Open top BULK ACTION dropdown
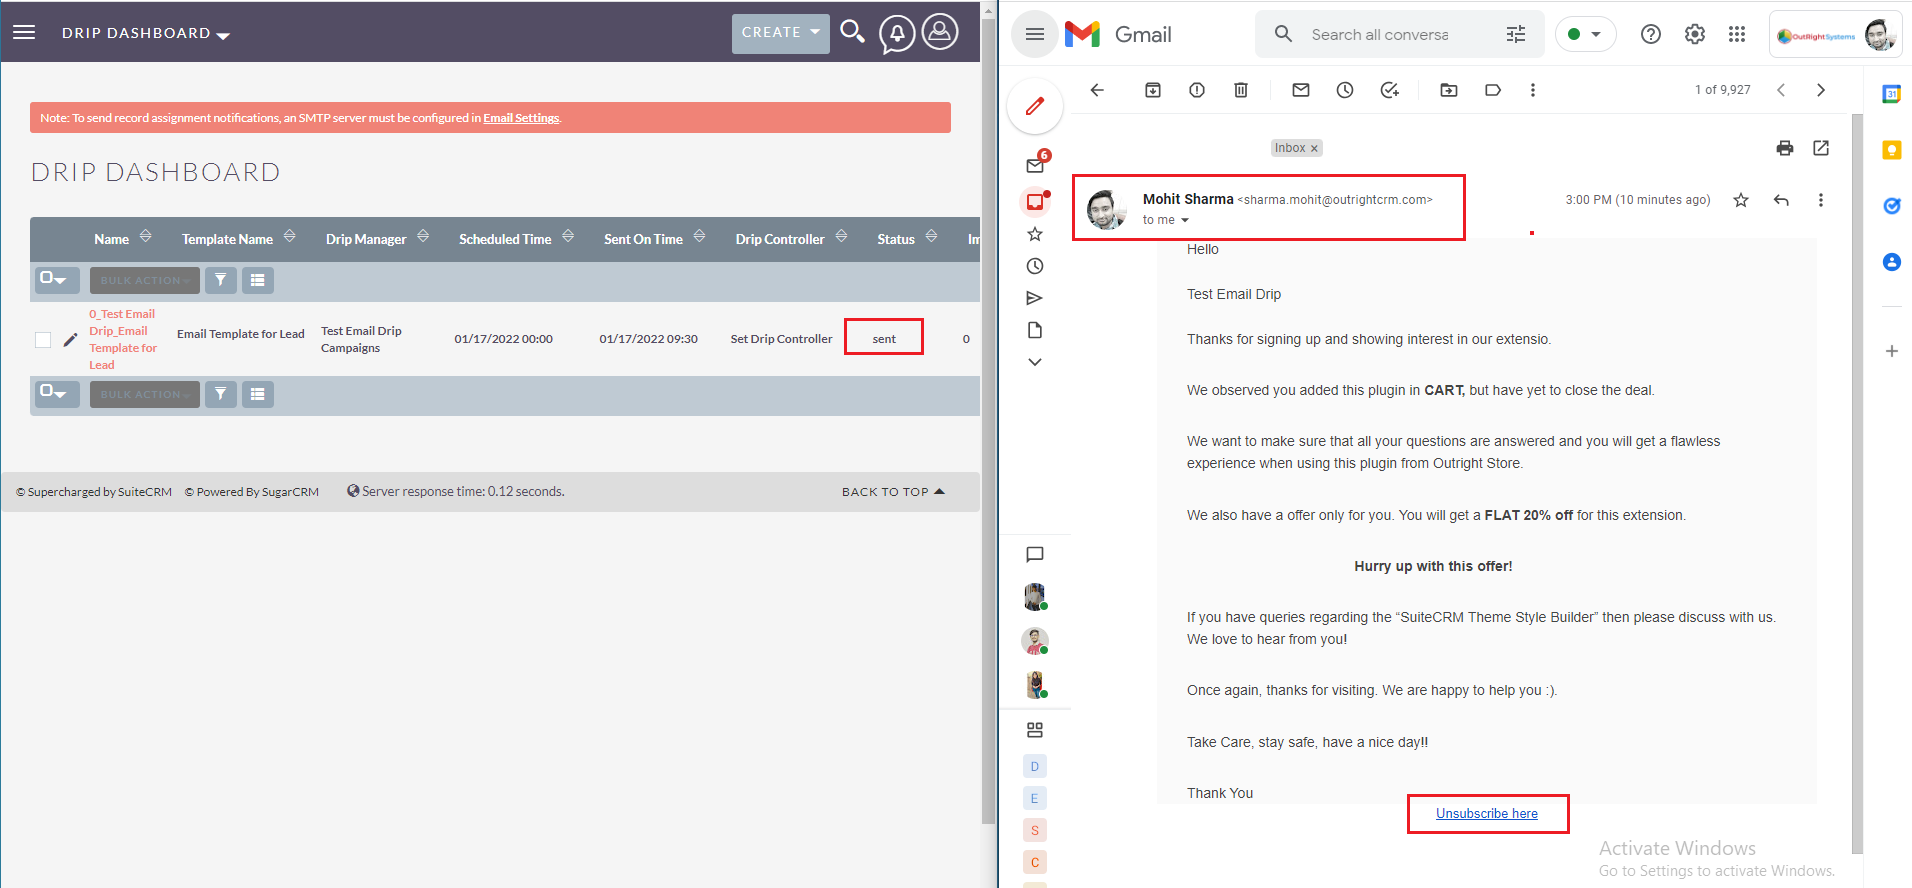Viewport: 1912px width, 888px height. pos(145,280)
